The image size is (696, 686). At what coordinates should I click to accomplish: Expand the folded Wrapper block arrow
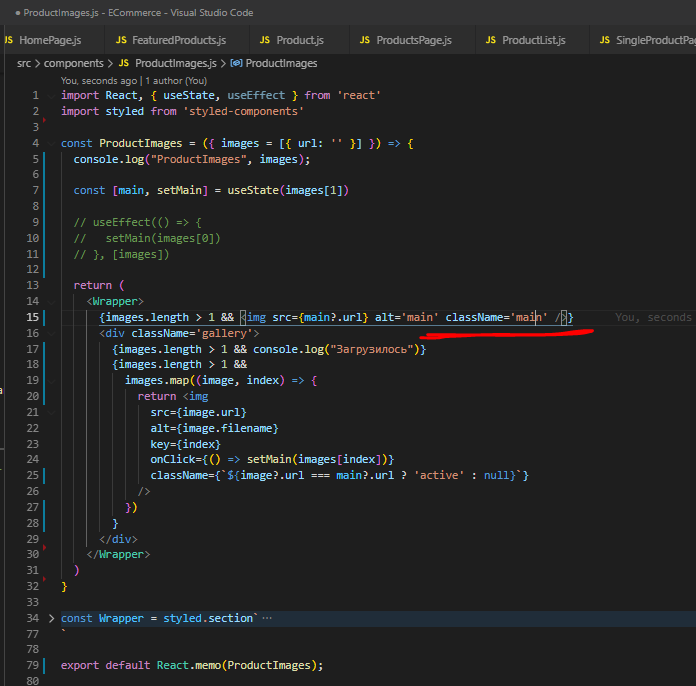tap(51, 618)
